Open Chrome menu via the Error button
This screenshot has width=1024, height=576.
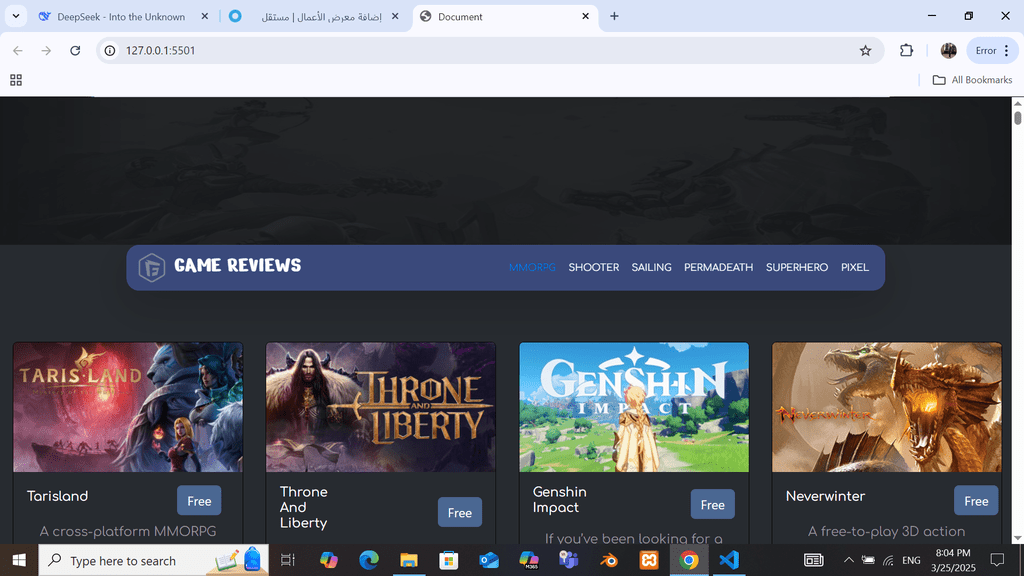coord(991,50)
